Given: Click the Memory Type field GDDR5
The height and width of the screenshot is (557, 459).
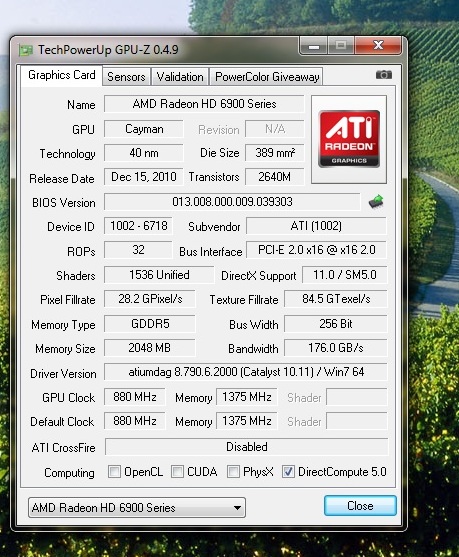Looking at the screenshot, I should (x=150, y=324).
